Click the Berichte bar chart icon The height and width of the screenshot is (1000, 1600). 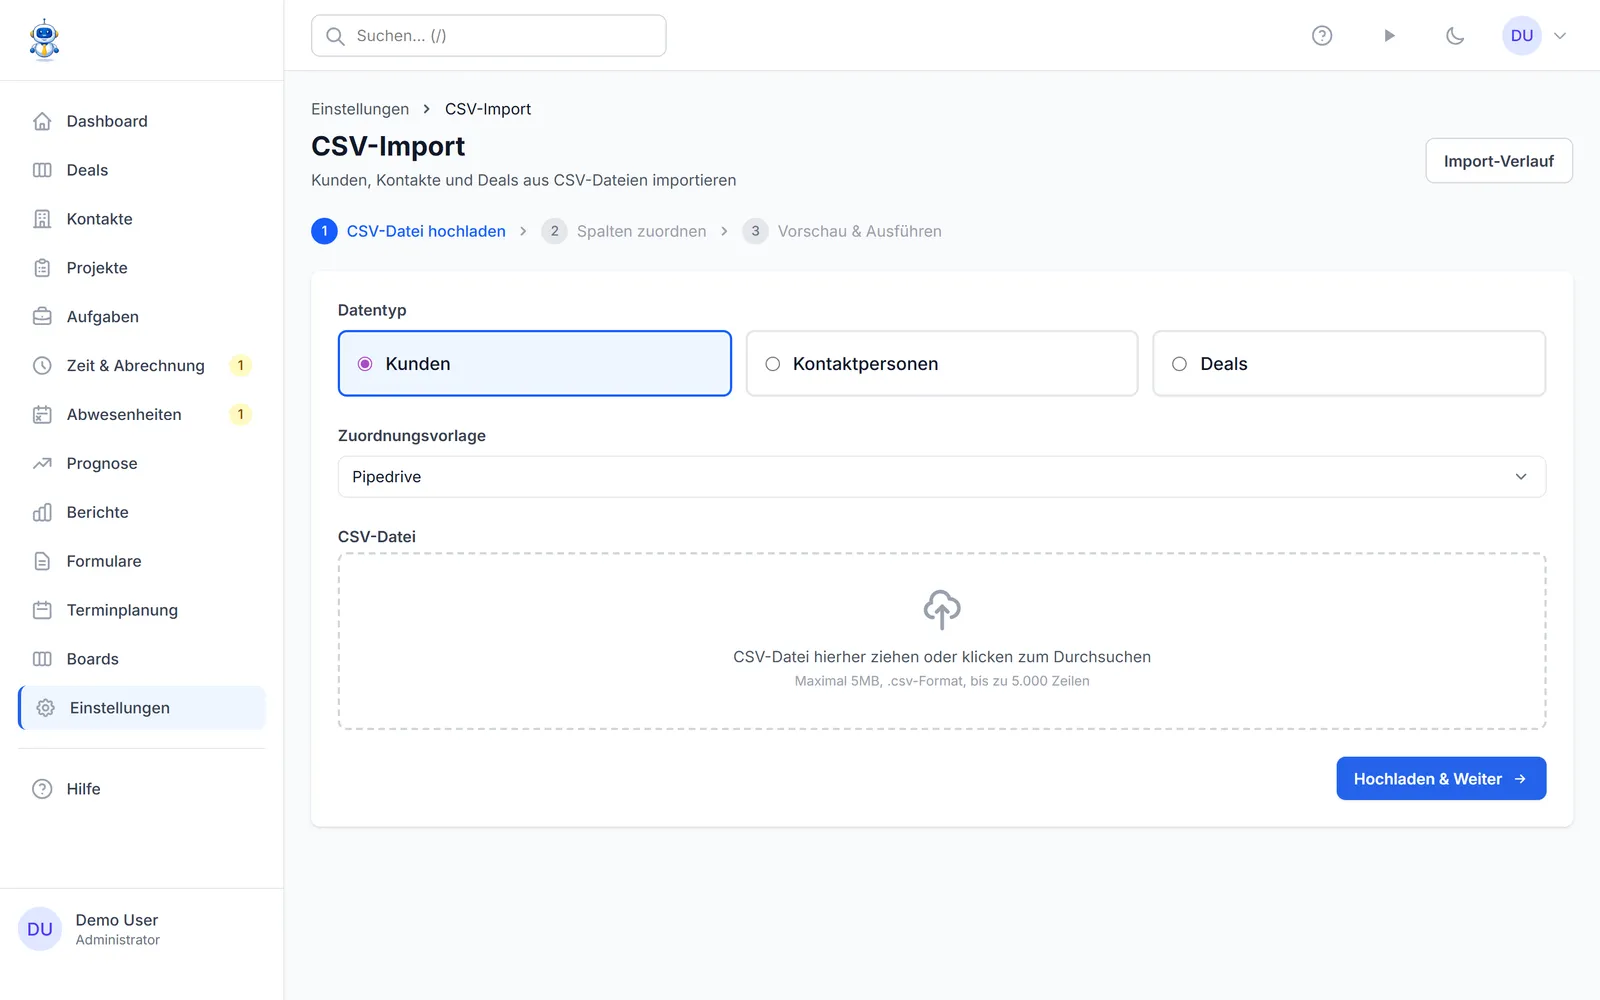[42, 513]
